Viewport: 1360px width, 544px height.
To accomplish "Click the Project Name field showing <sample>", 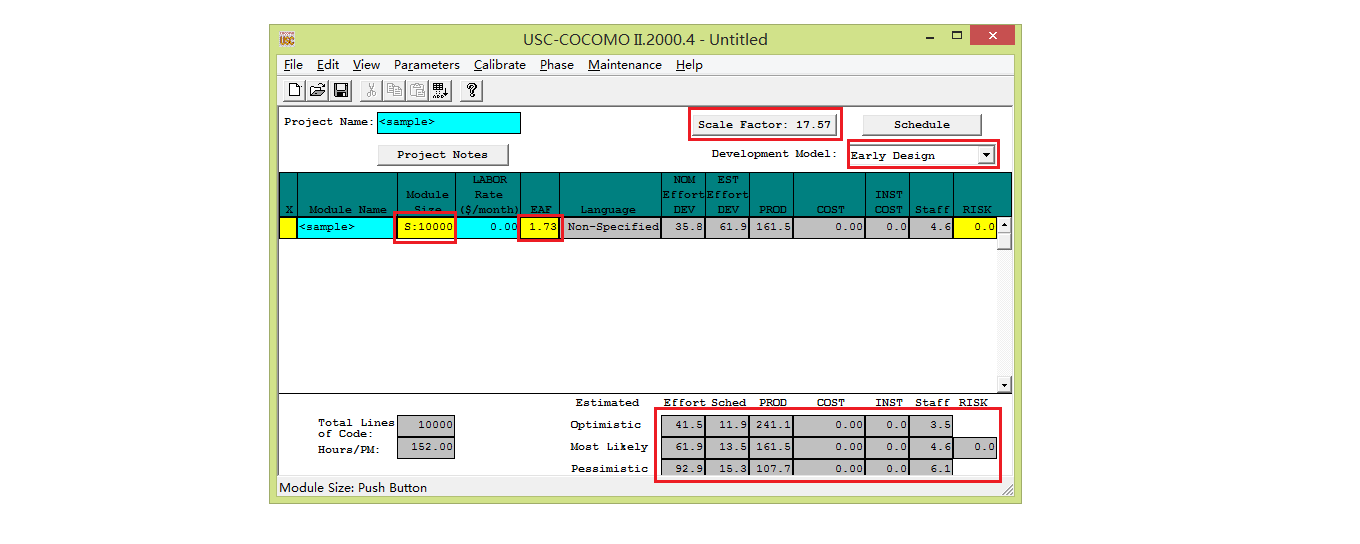I will 449,122.
